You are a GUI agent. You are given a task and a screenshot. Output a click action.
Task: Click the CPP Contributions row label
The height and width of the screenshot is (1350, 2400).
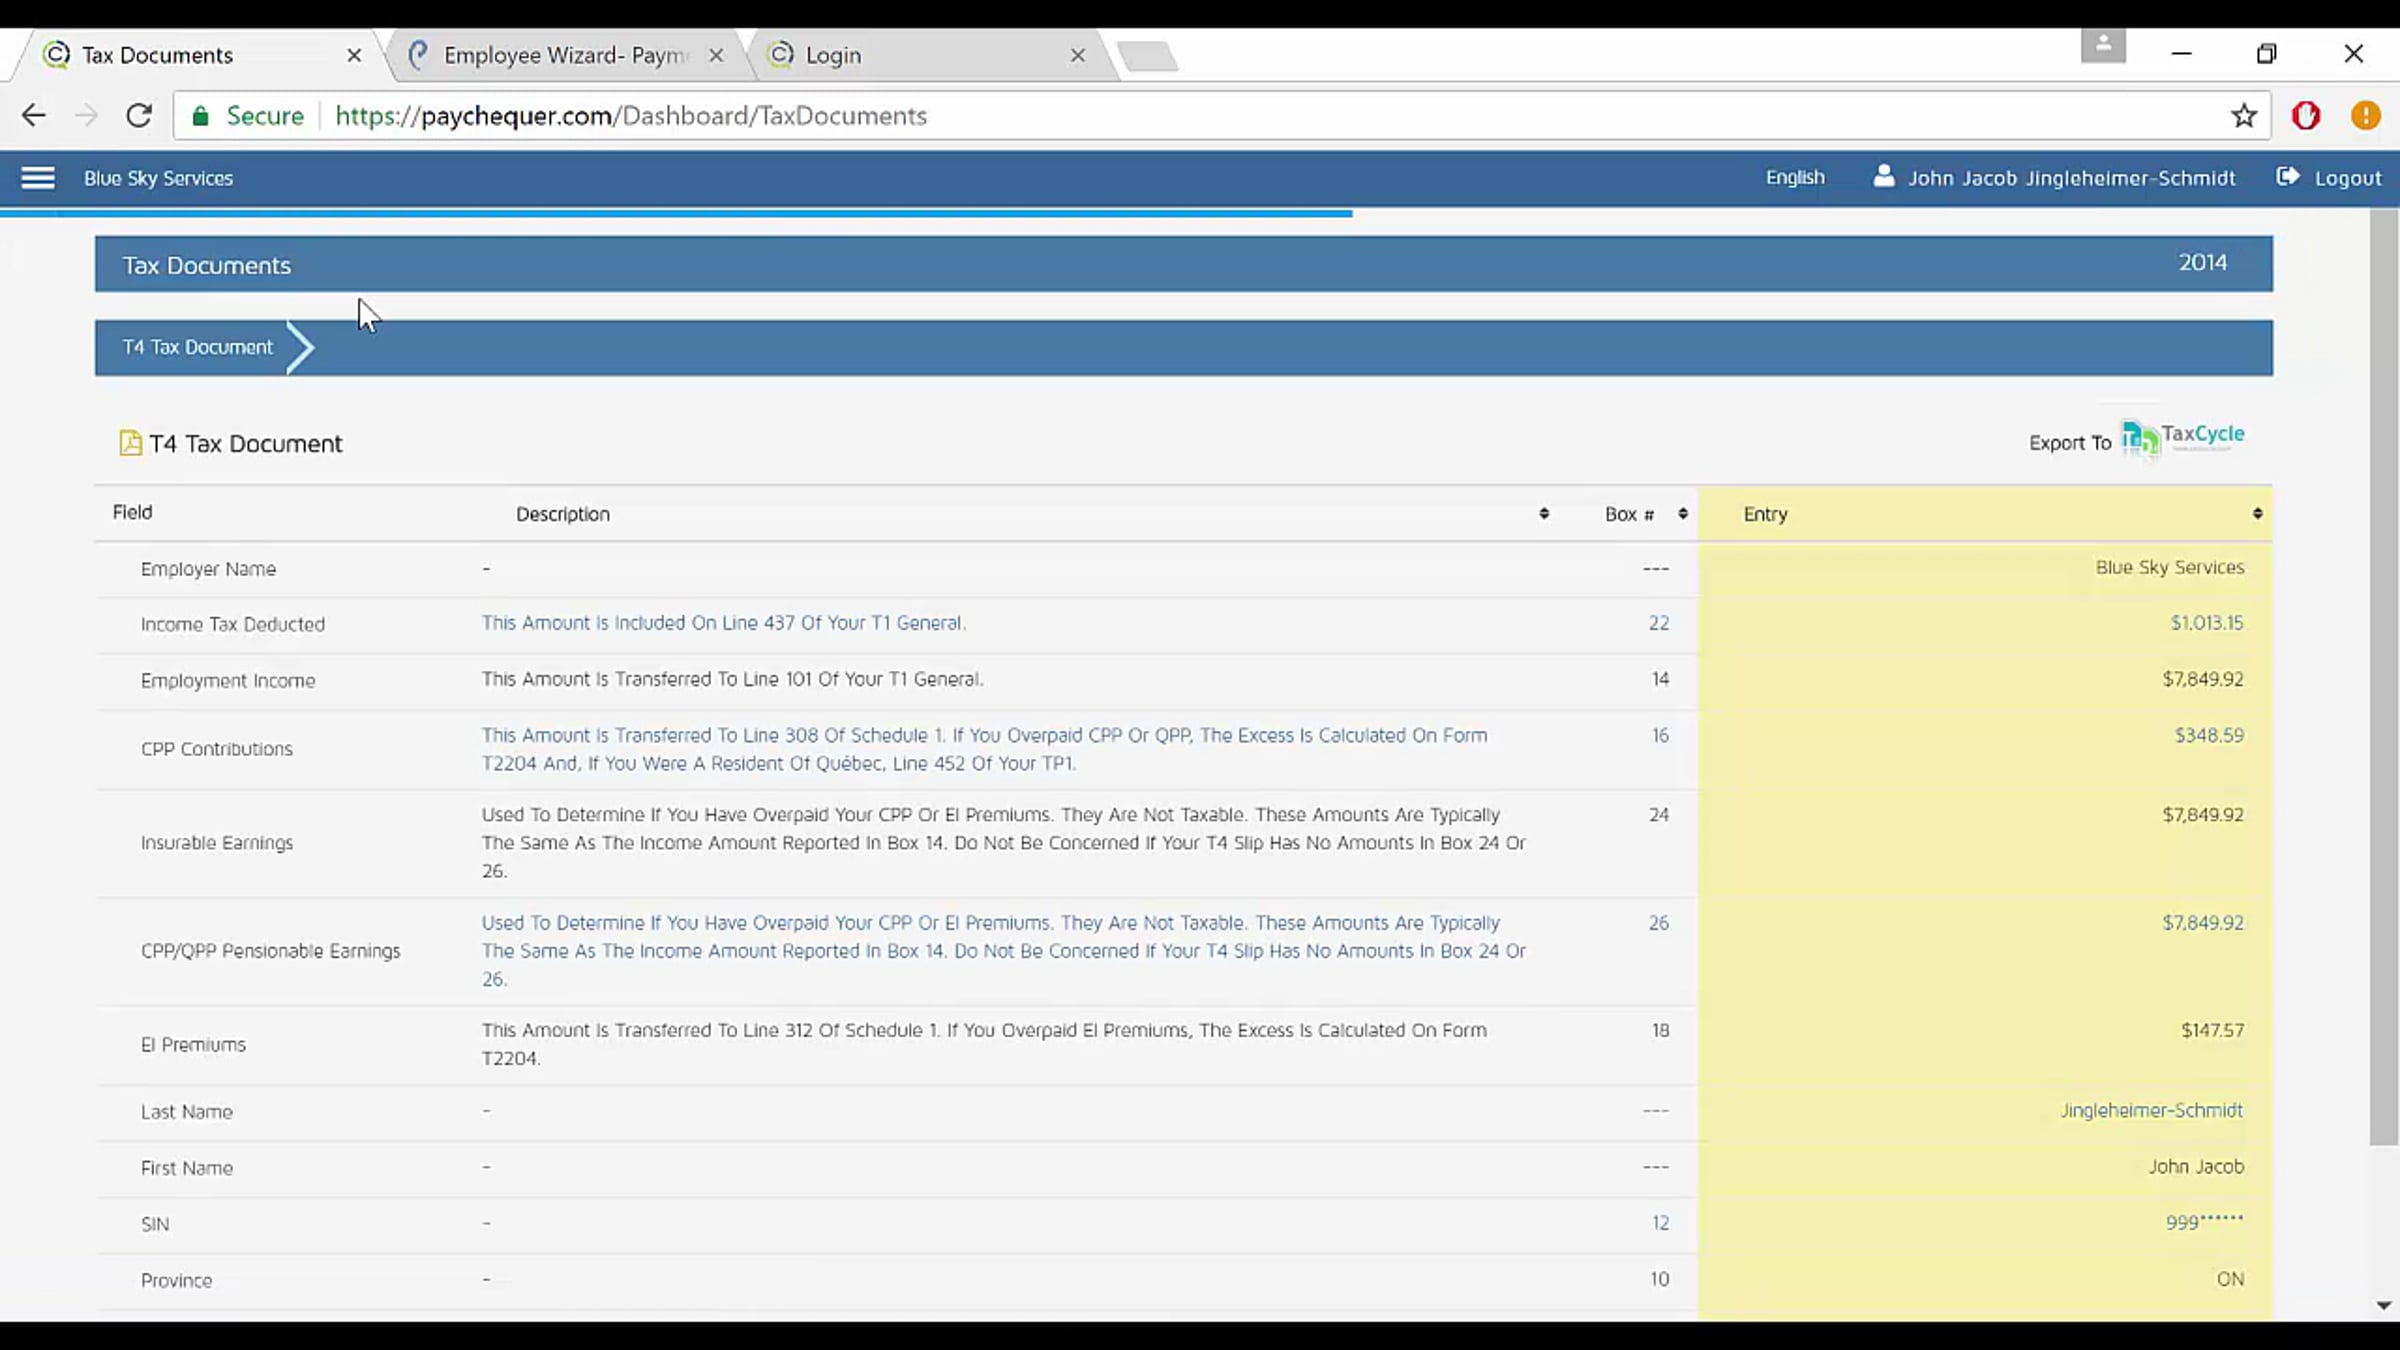point(217,749)
